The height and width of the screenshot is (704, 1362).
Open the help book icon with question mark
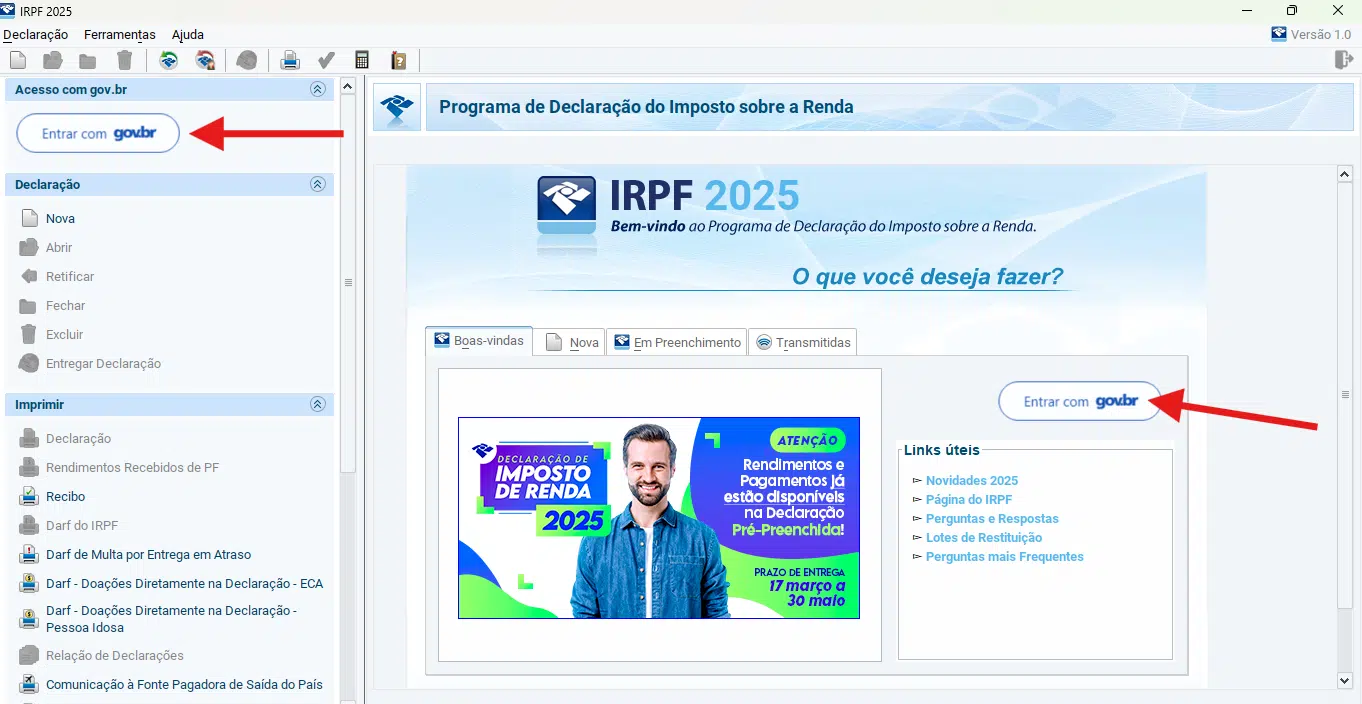tap(398, 61)
